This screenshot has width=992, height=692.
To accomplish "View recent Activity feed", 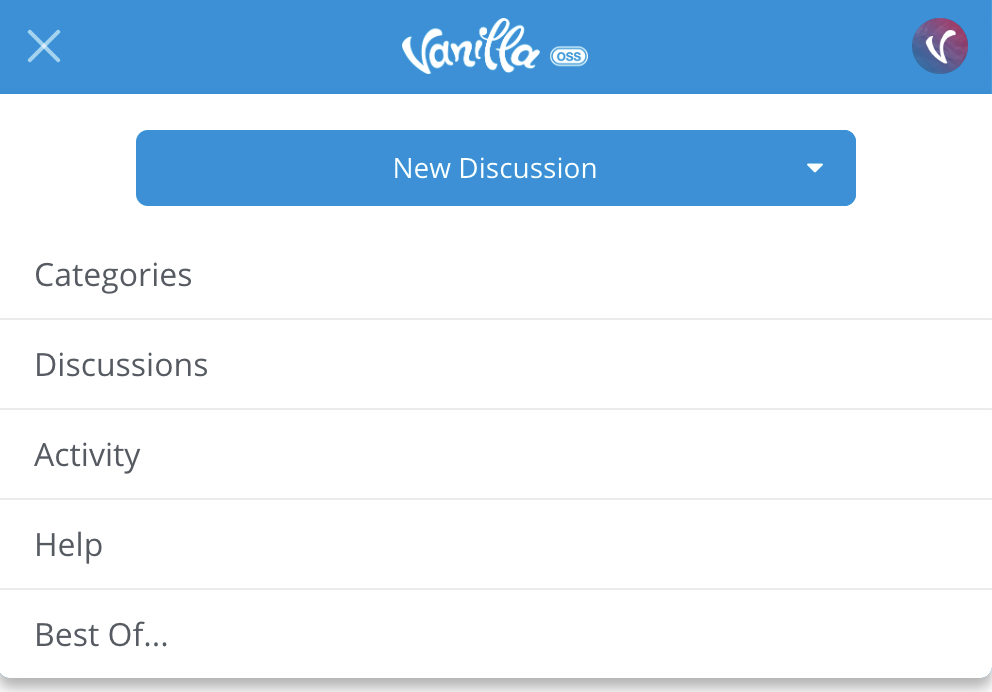I will 87,455.
